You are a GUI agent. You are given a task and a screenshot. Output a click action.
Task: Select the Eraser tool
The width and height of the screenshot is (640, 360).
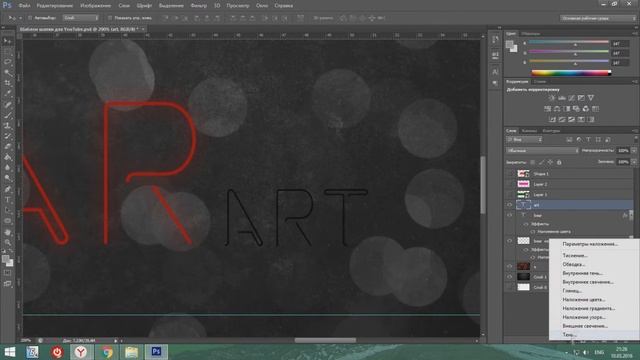tap(7, 147)
